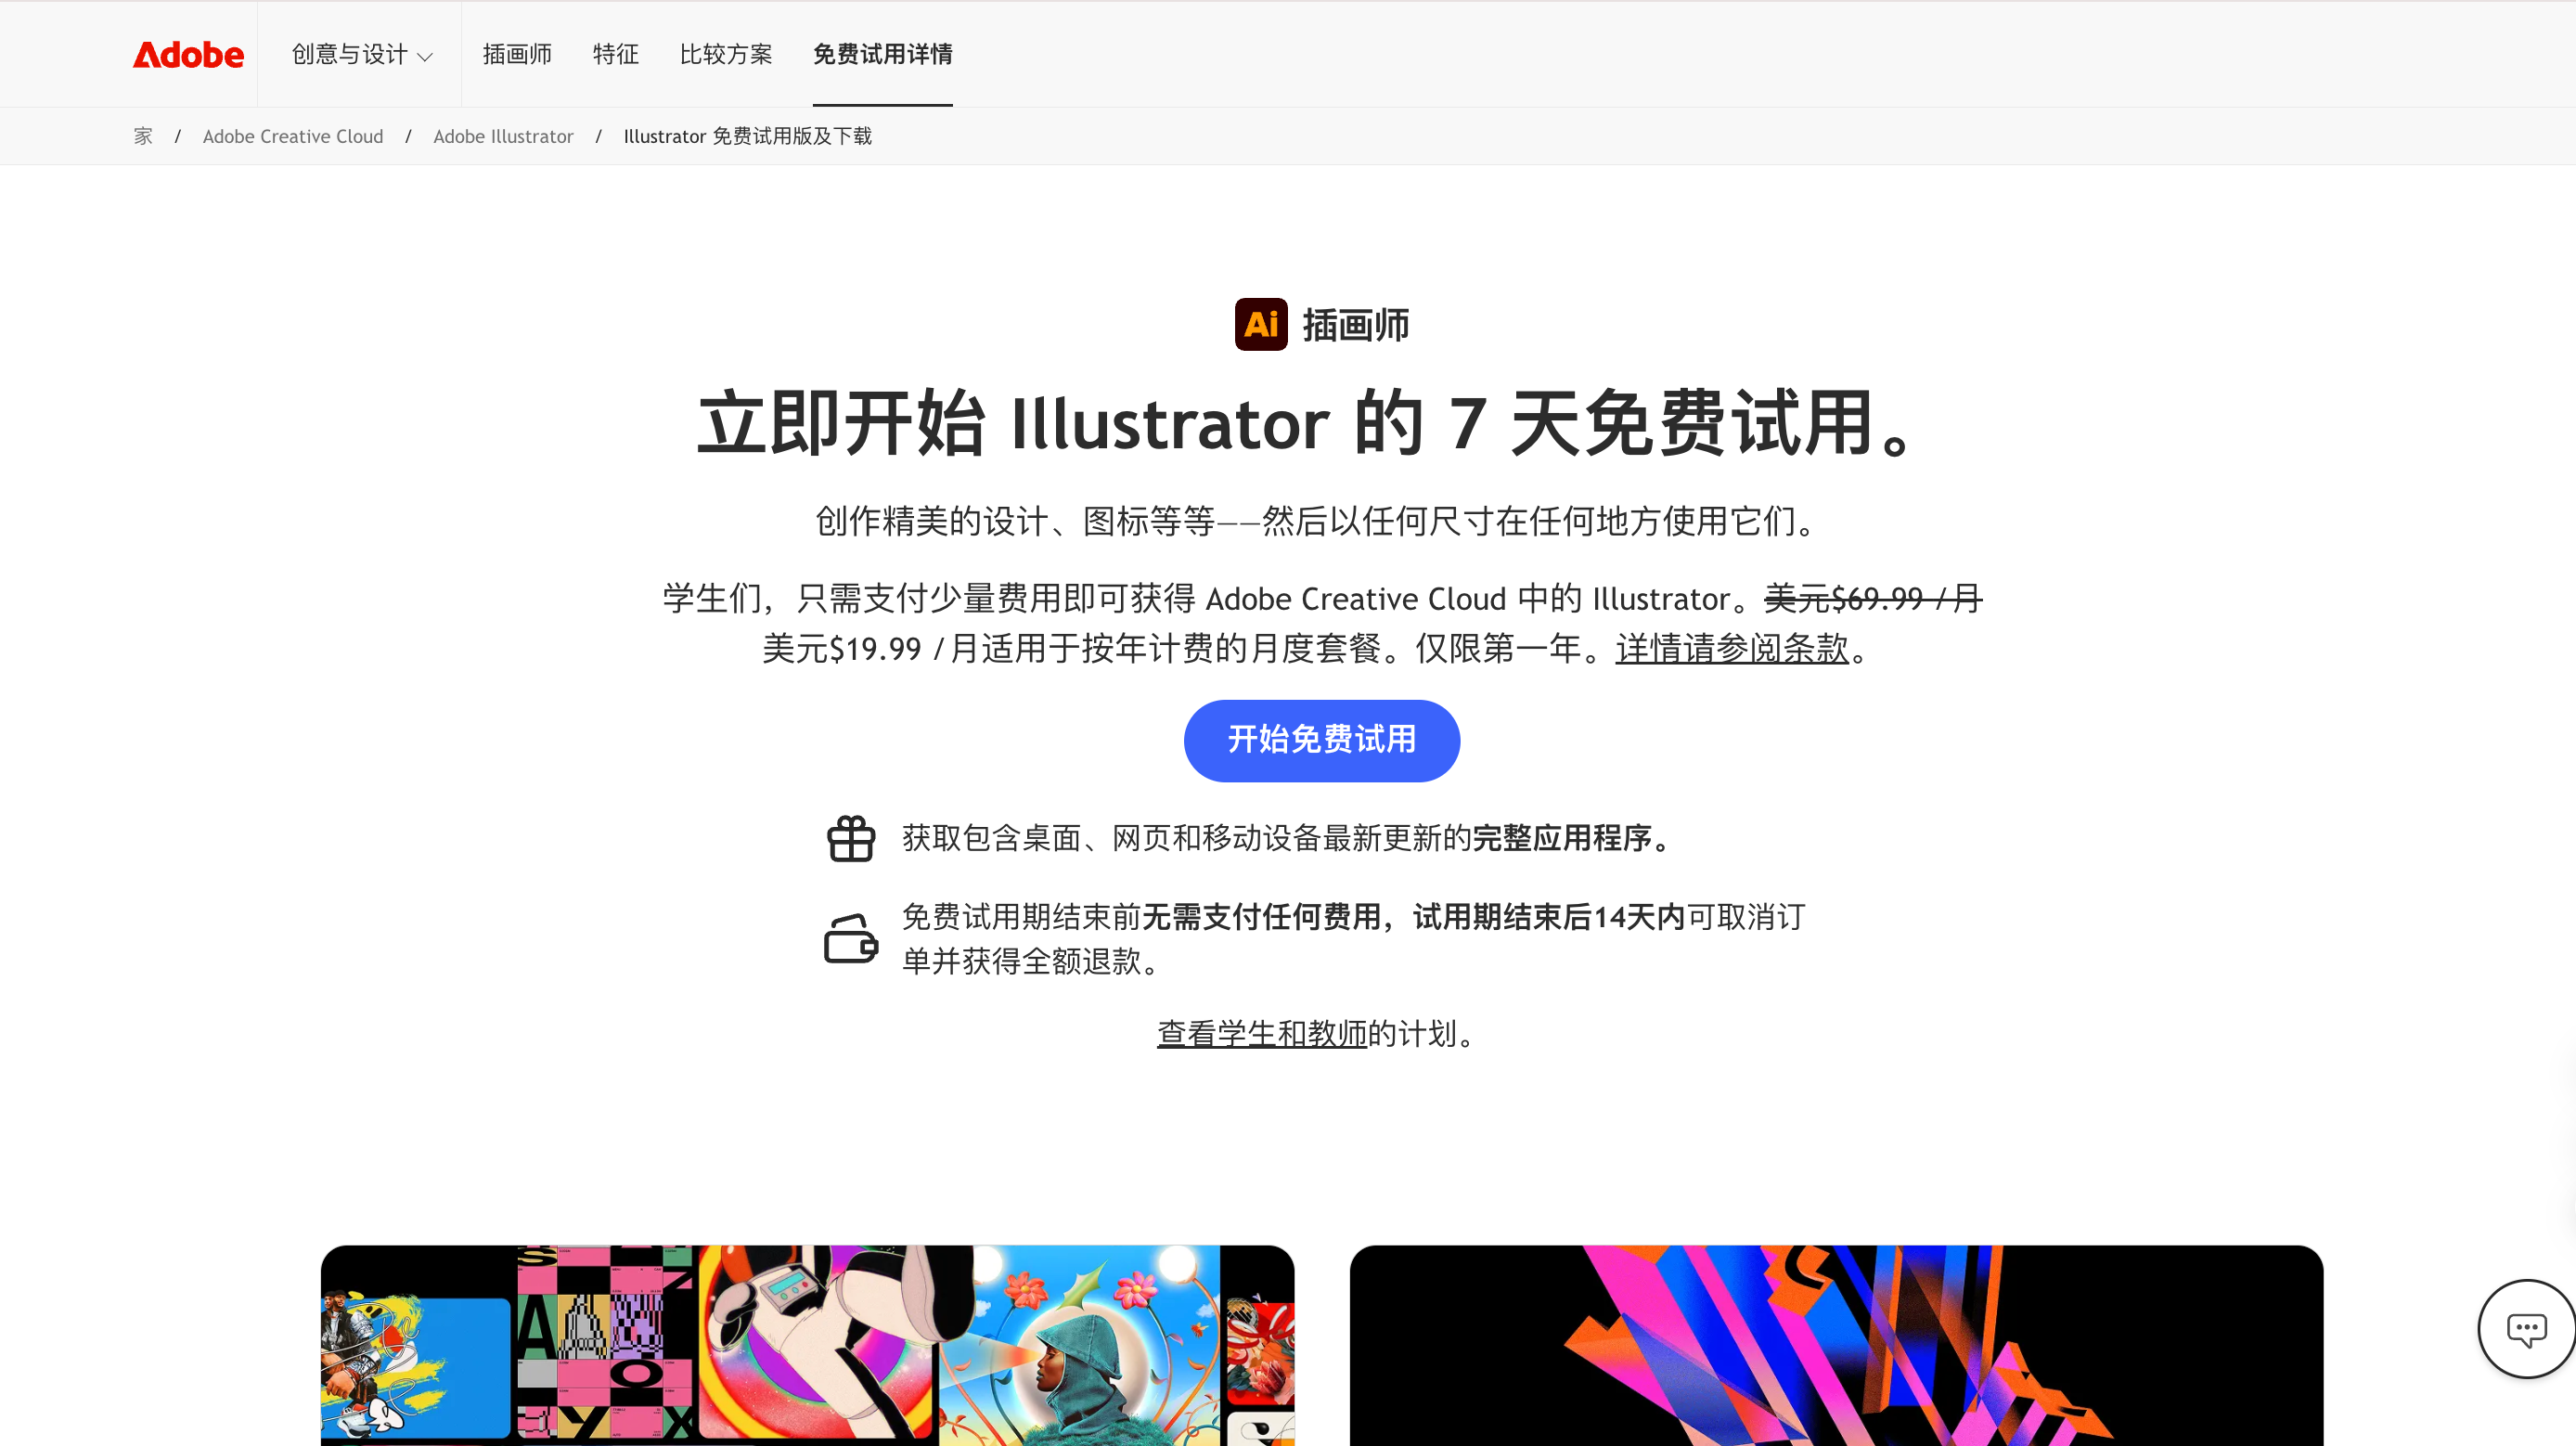Navigate to the 家 breadcrumb
This screenshot has height=1446, width=2576.
tap(143, 136)
